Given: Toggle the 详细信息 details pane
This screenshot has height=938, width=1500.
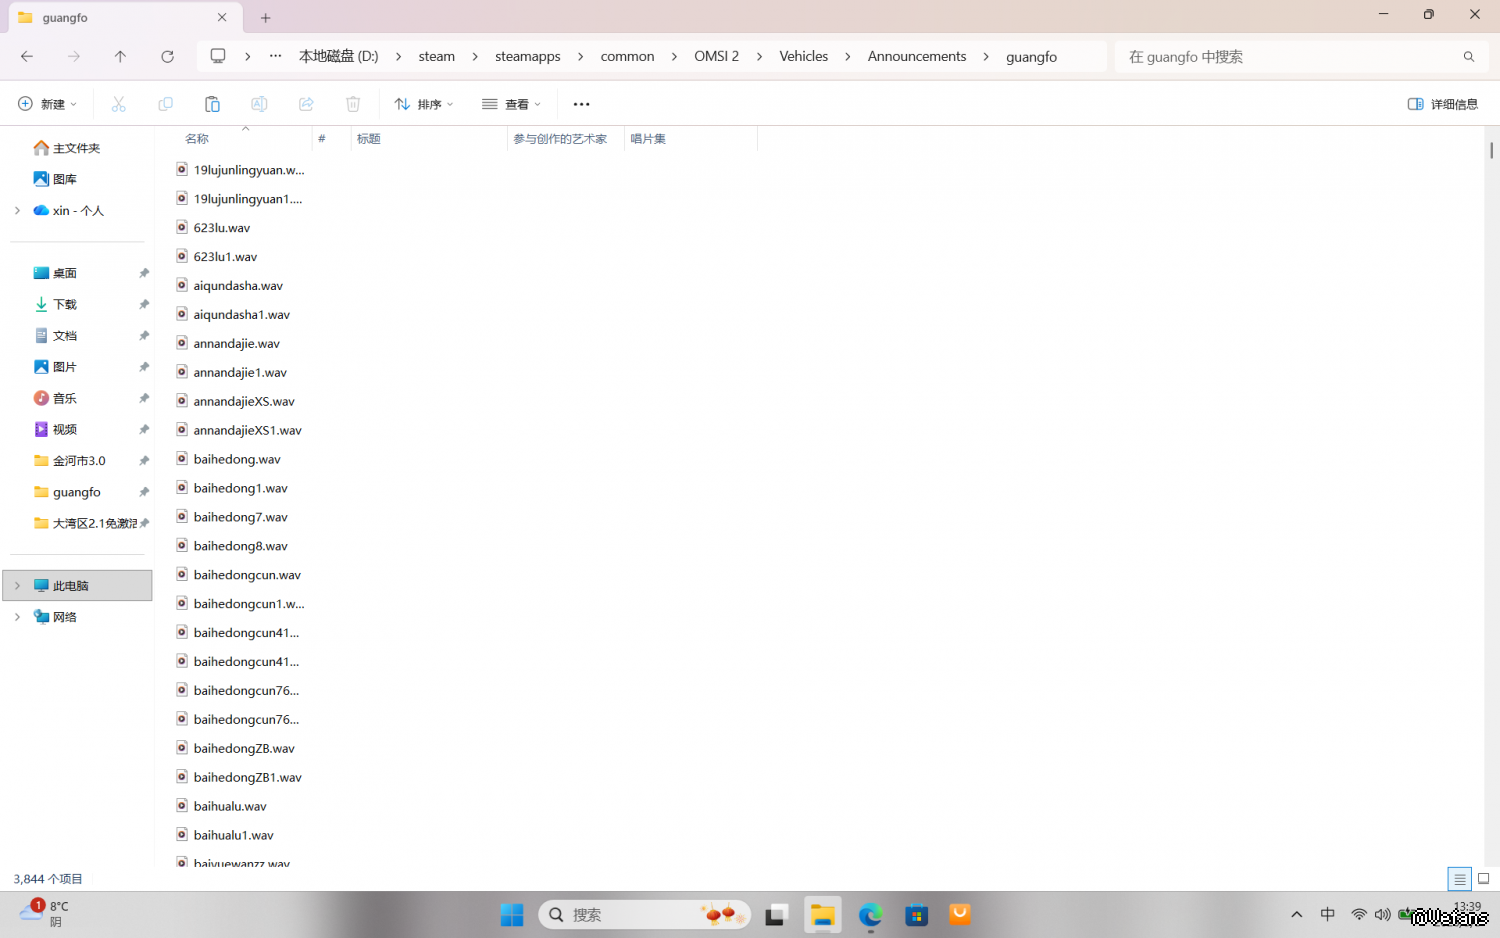Looking at the screenshot, I should (x=1442, y=104).
